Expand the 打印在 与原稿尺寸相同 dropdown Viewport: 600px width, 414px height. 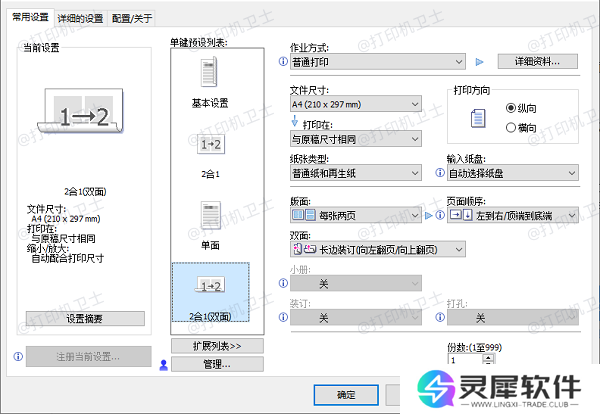tap(356, 139)
